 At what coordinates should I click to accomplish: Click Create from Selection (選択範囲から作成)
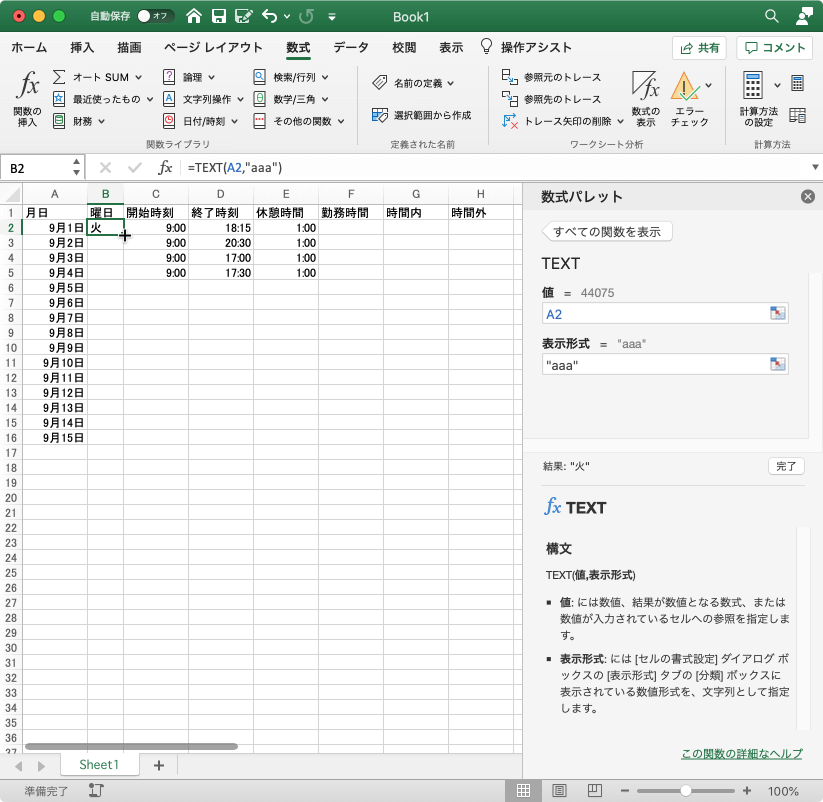pos(421,115)
